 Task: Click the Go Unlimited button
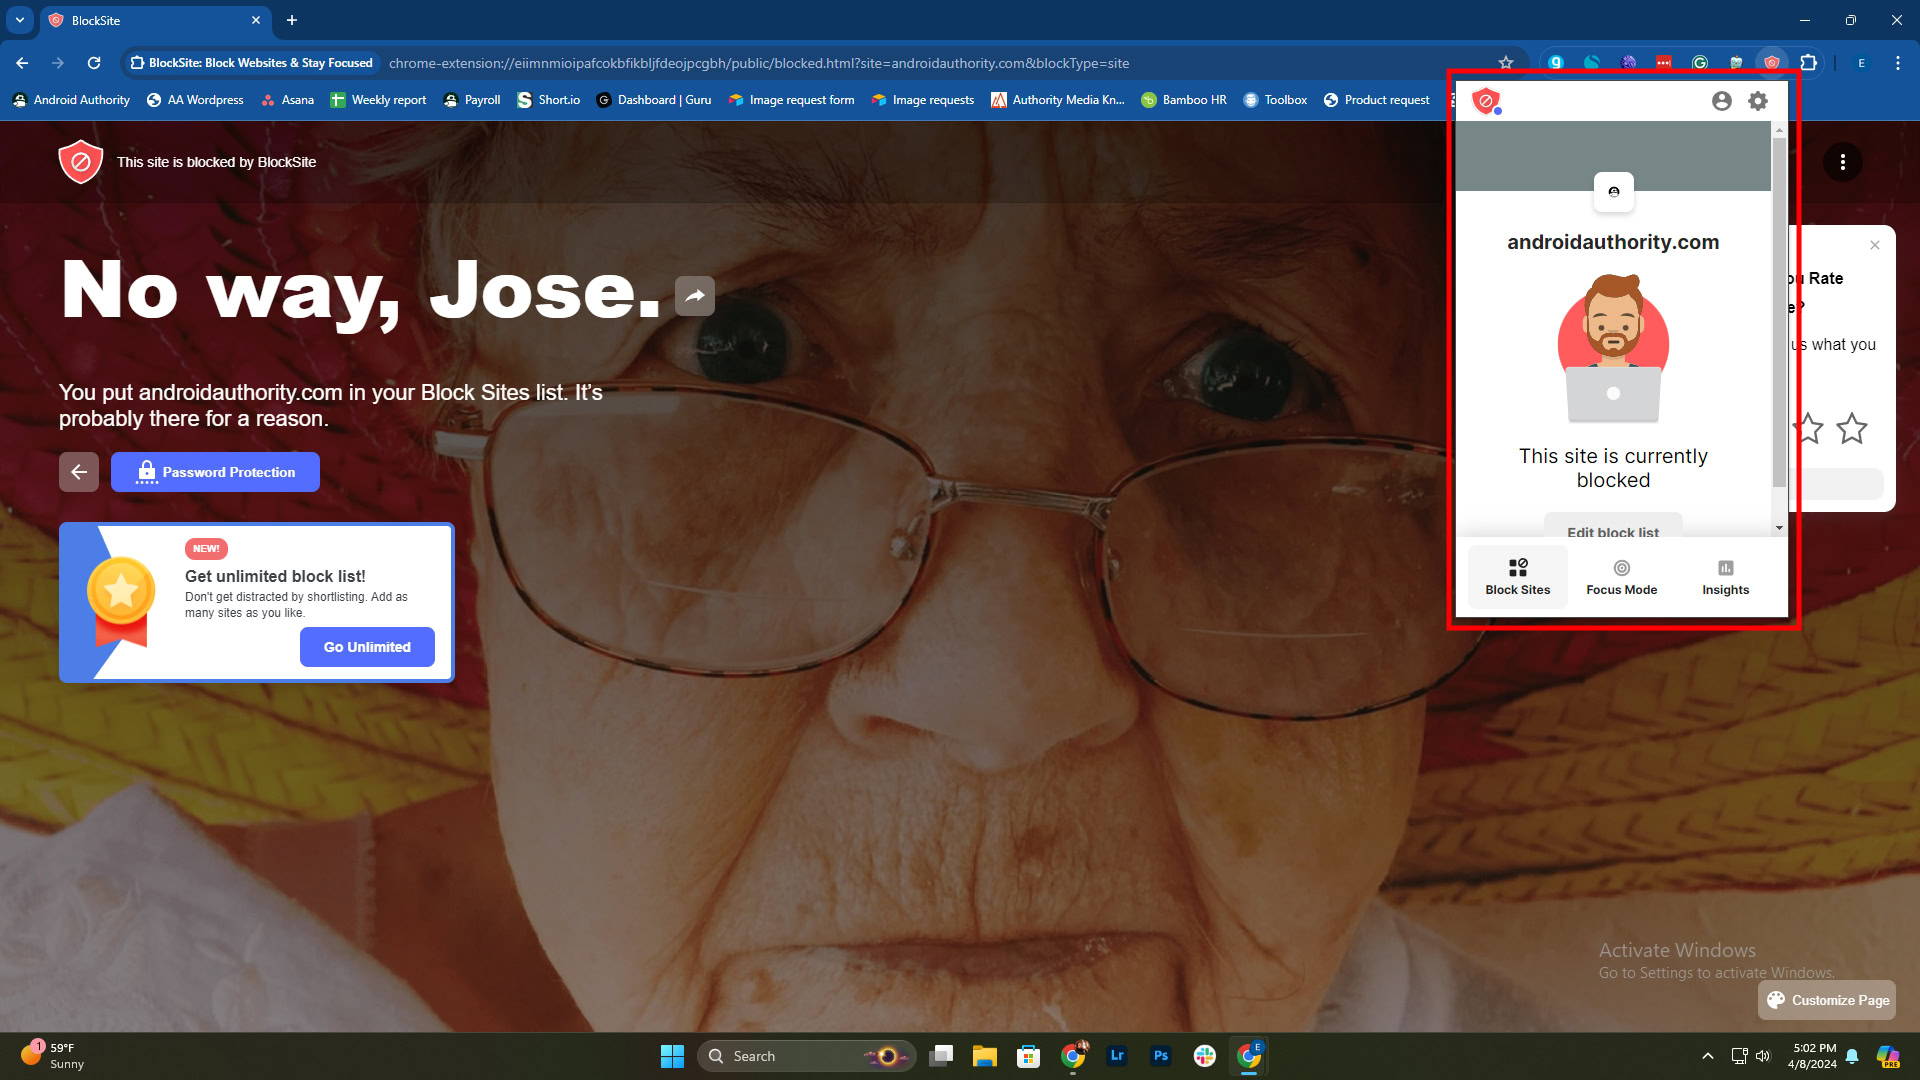367,647
